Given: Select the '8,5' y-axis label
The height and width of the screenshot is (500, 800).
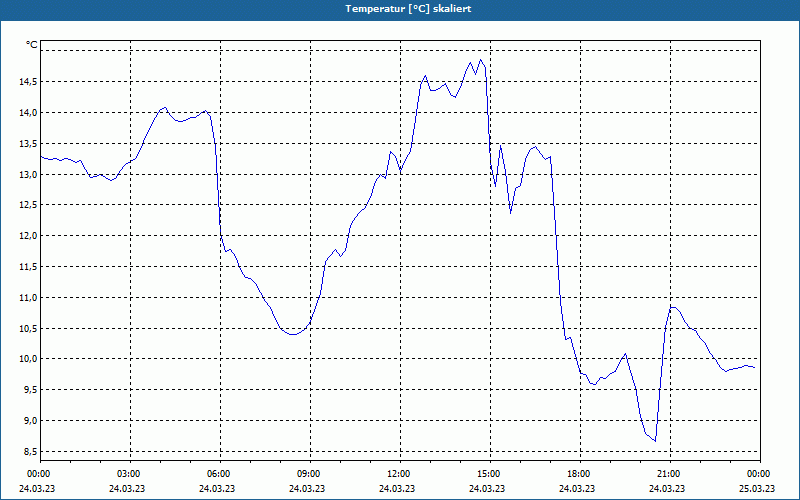Looking at the screenshot, I should 30,452.
